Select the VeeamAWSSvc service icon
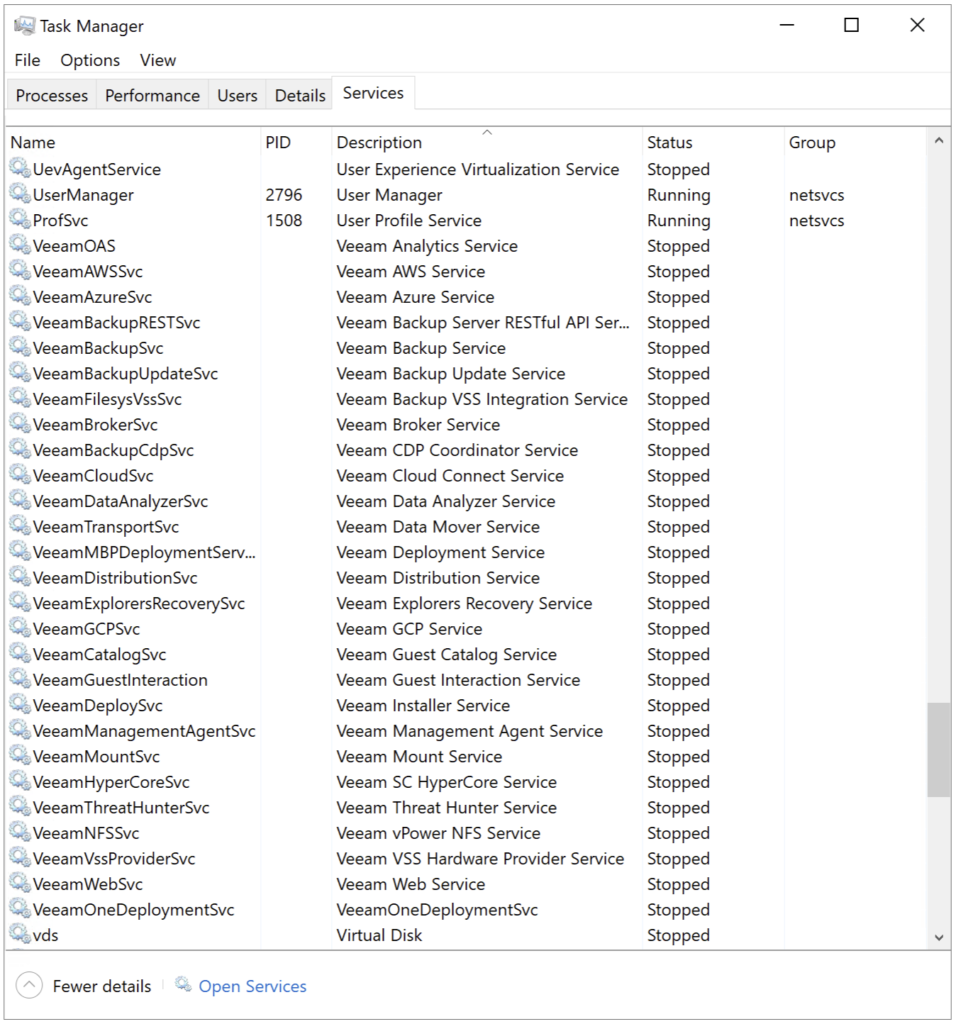The width and height of the screenshot is (956, 1024). (x=20, y=270)
